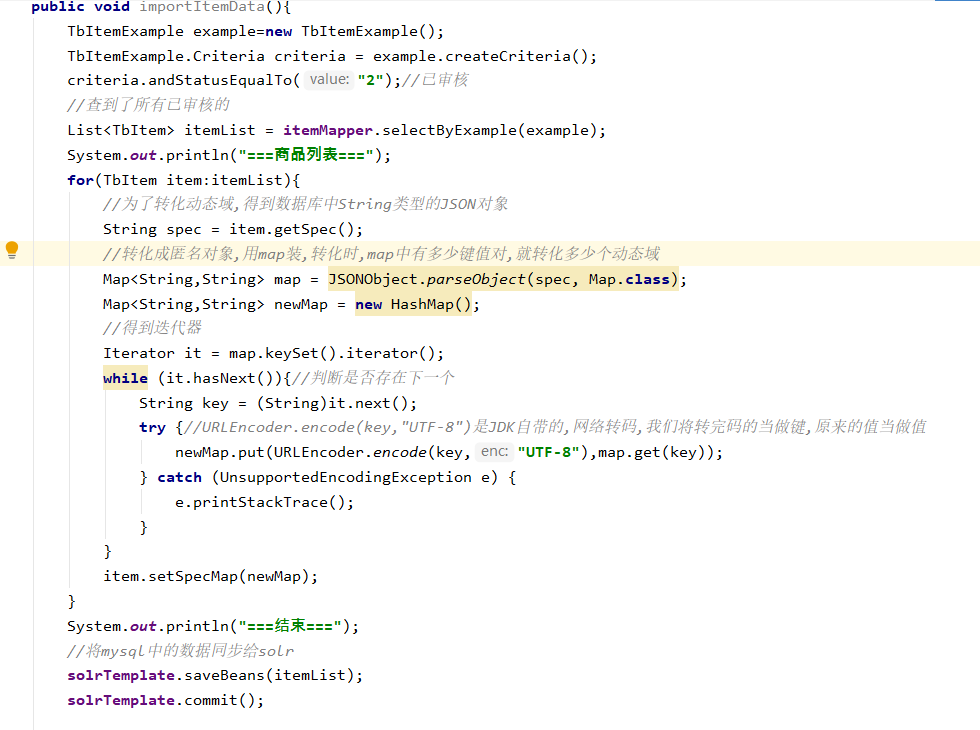Click 'new HashMap()' expression

[412, 304]
